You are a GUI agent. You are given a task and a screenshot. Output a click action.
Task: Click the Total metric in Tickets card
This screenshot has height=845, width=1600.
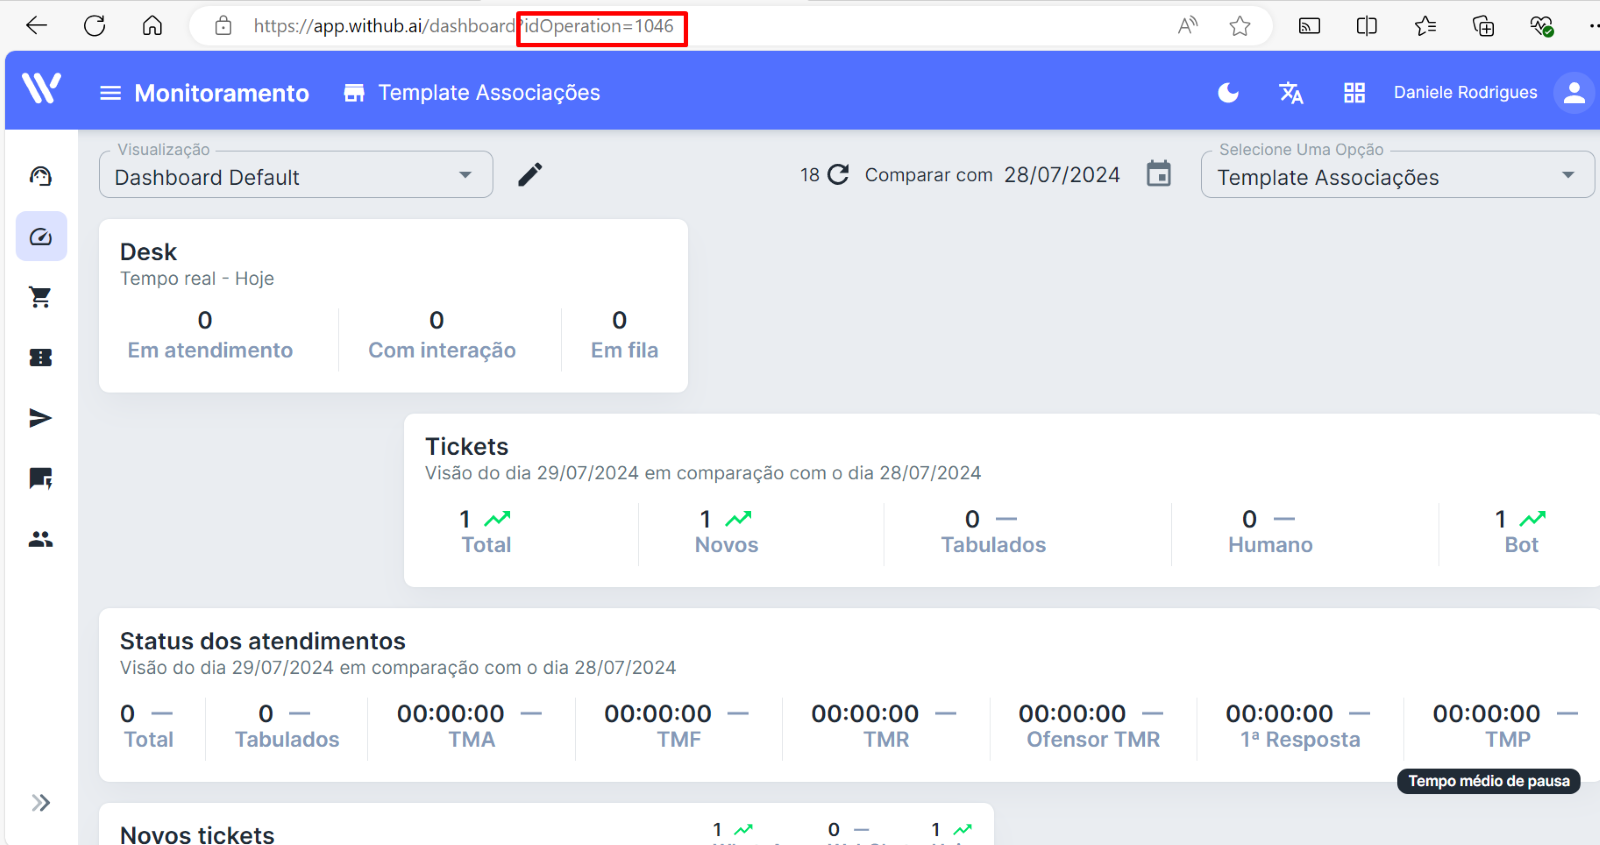486,532
